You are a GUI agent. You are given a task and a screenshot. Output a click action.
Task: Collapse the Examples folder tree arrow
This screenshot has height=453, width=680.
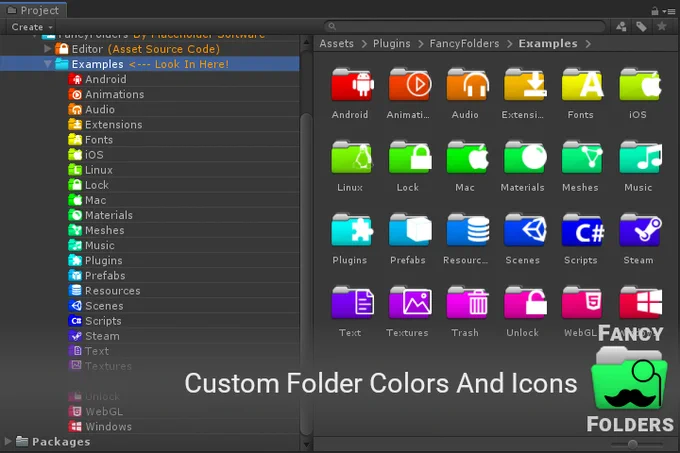coord(48,64)
